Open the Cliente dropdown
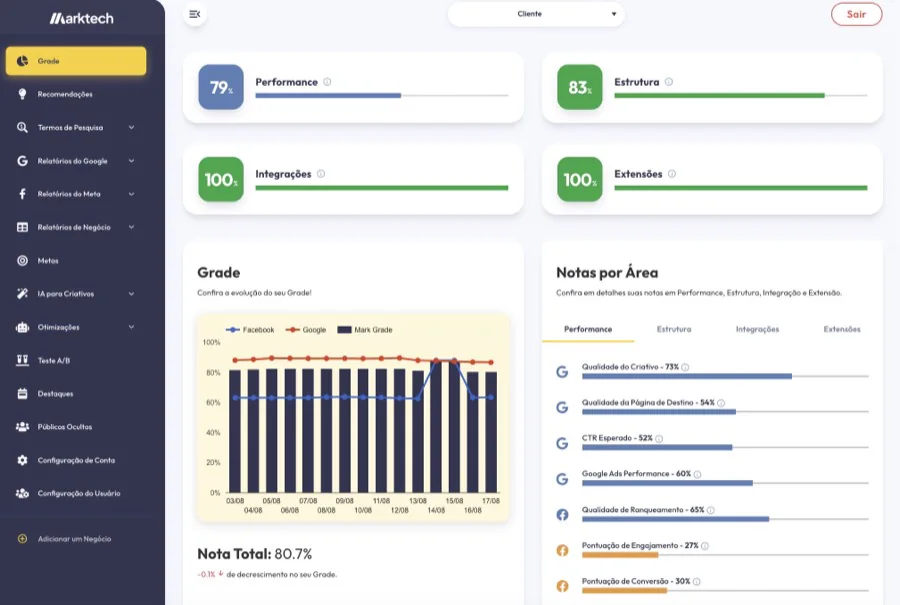Viewport: 900px width, 605px height. [536, 14]
